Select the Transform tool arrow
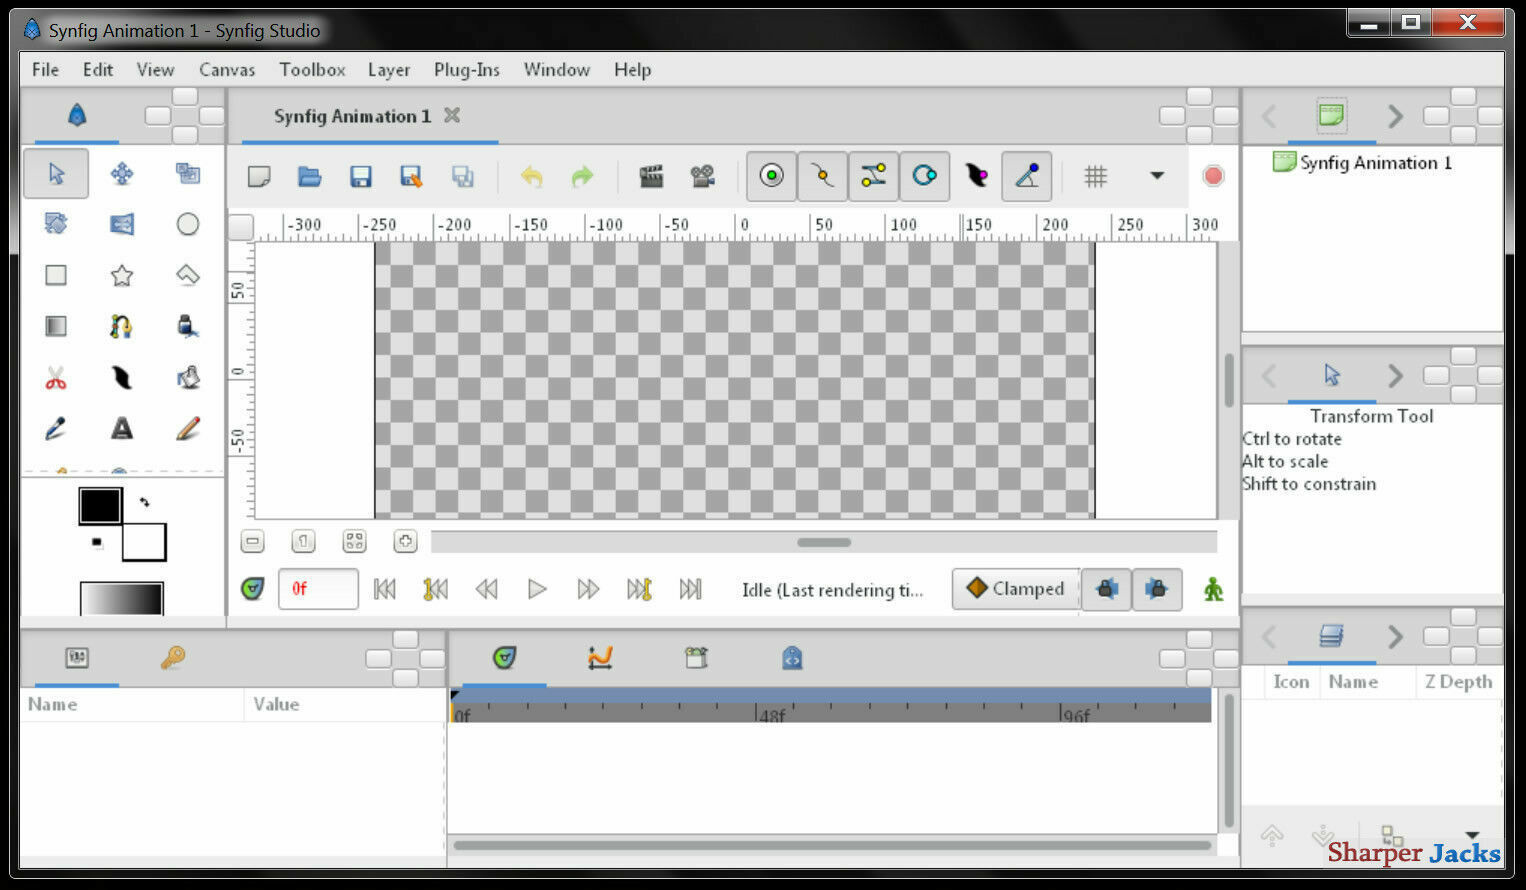Screen dimensions: 1526x890 56,174
